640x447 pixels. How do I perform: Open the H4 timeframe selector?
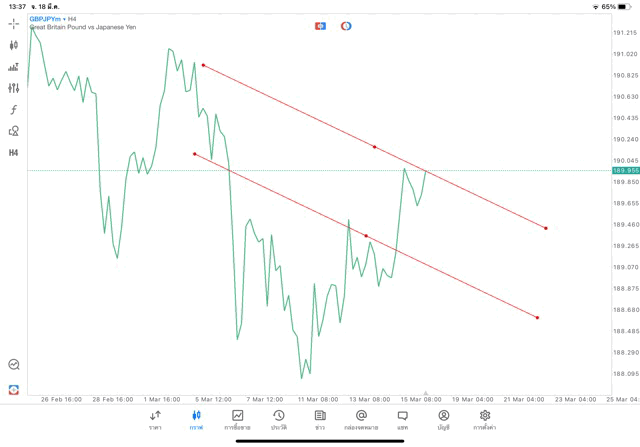14,152
